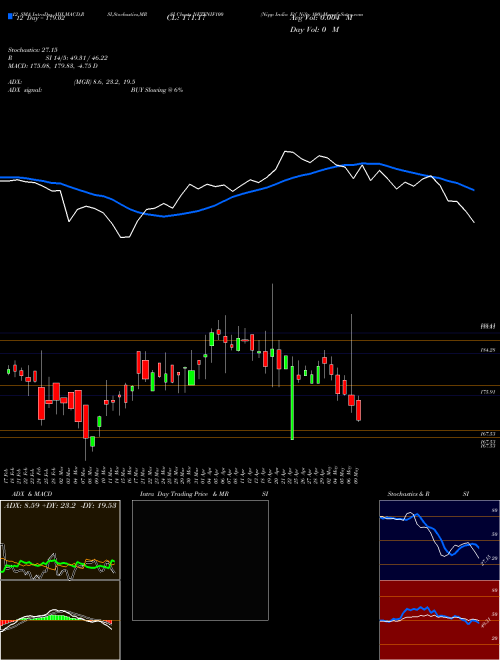
Task: Open the MACD histogram mini chart
Action: click(60, 620)
